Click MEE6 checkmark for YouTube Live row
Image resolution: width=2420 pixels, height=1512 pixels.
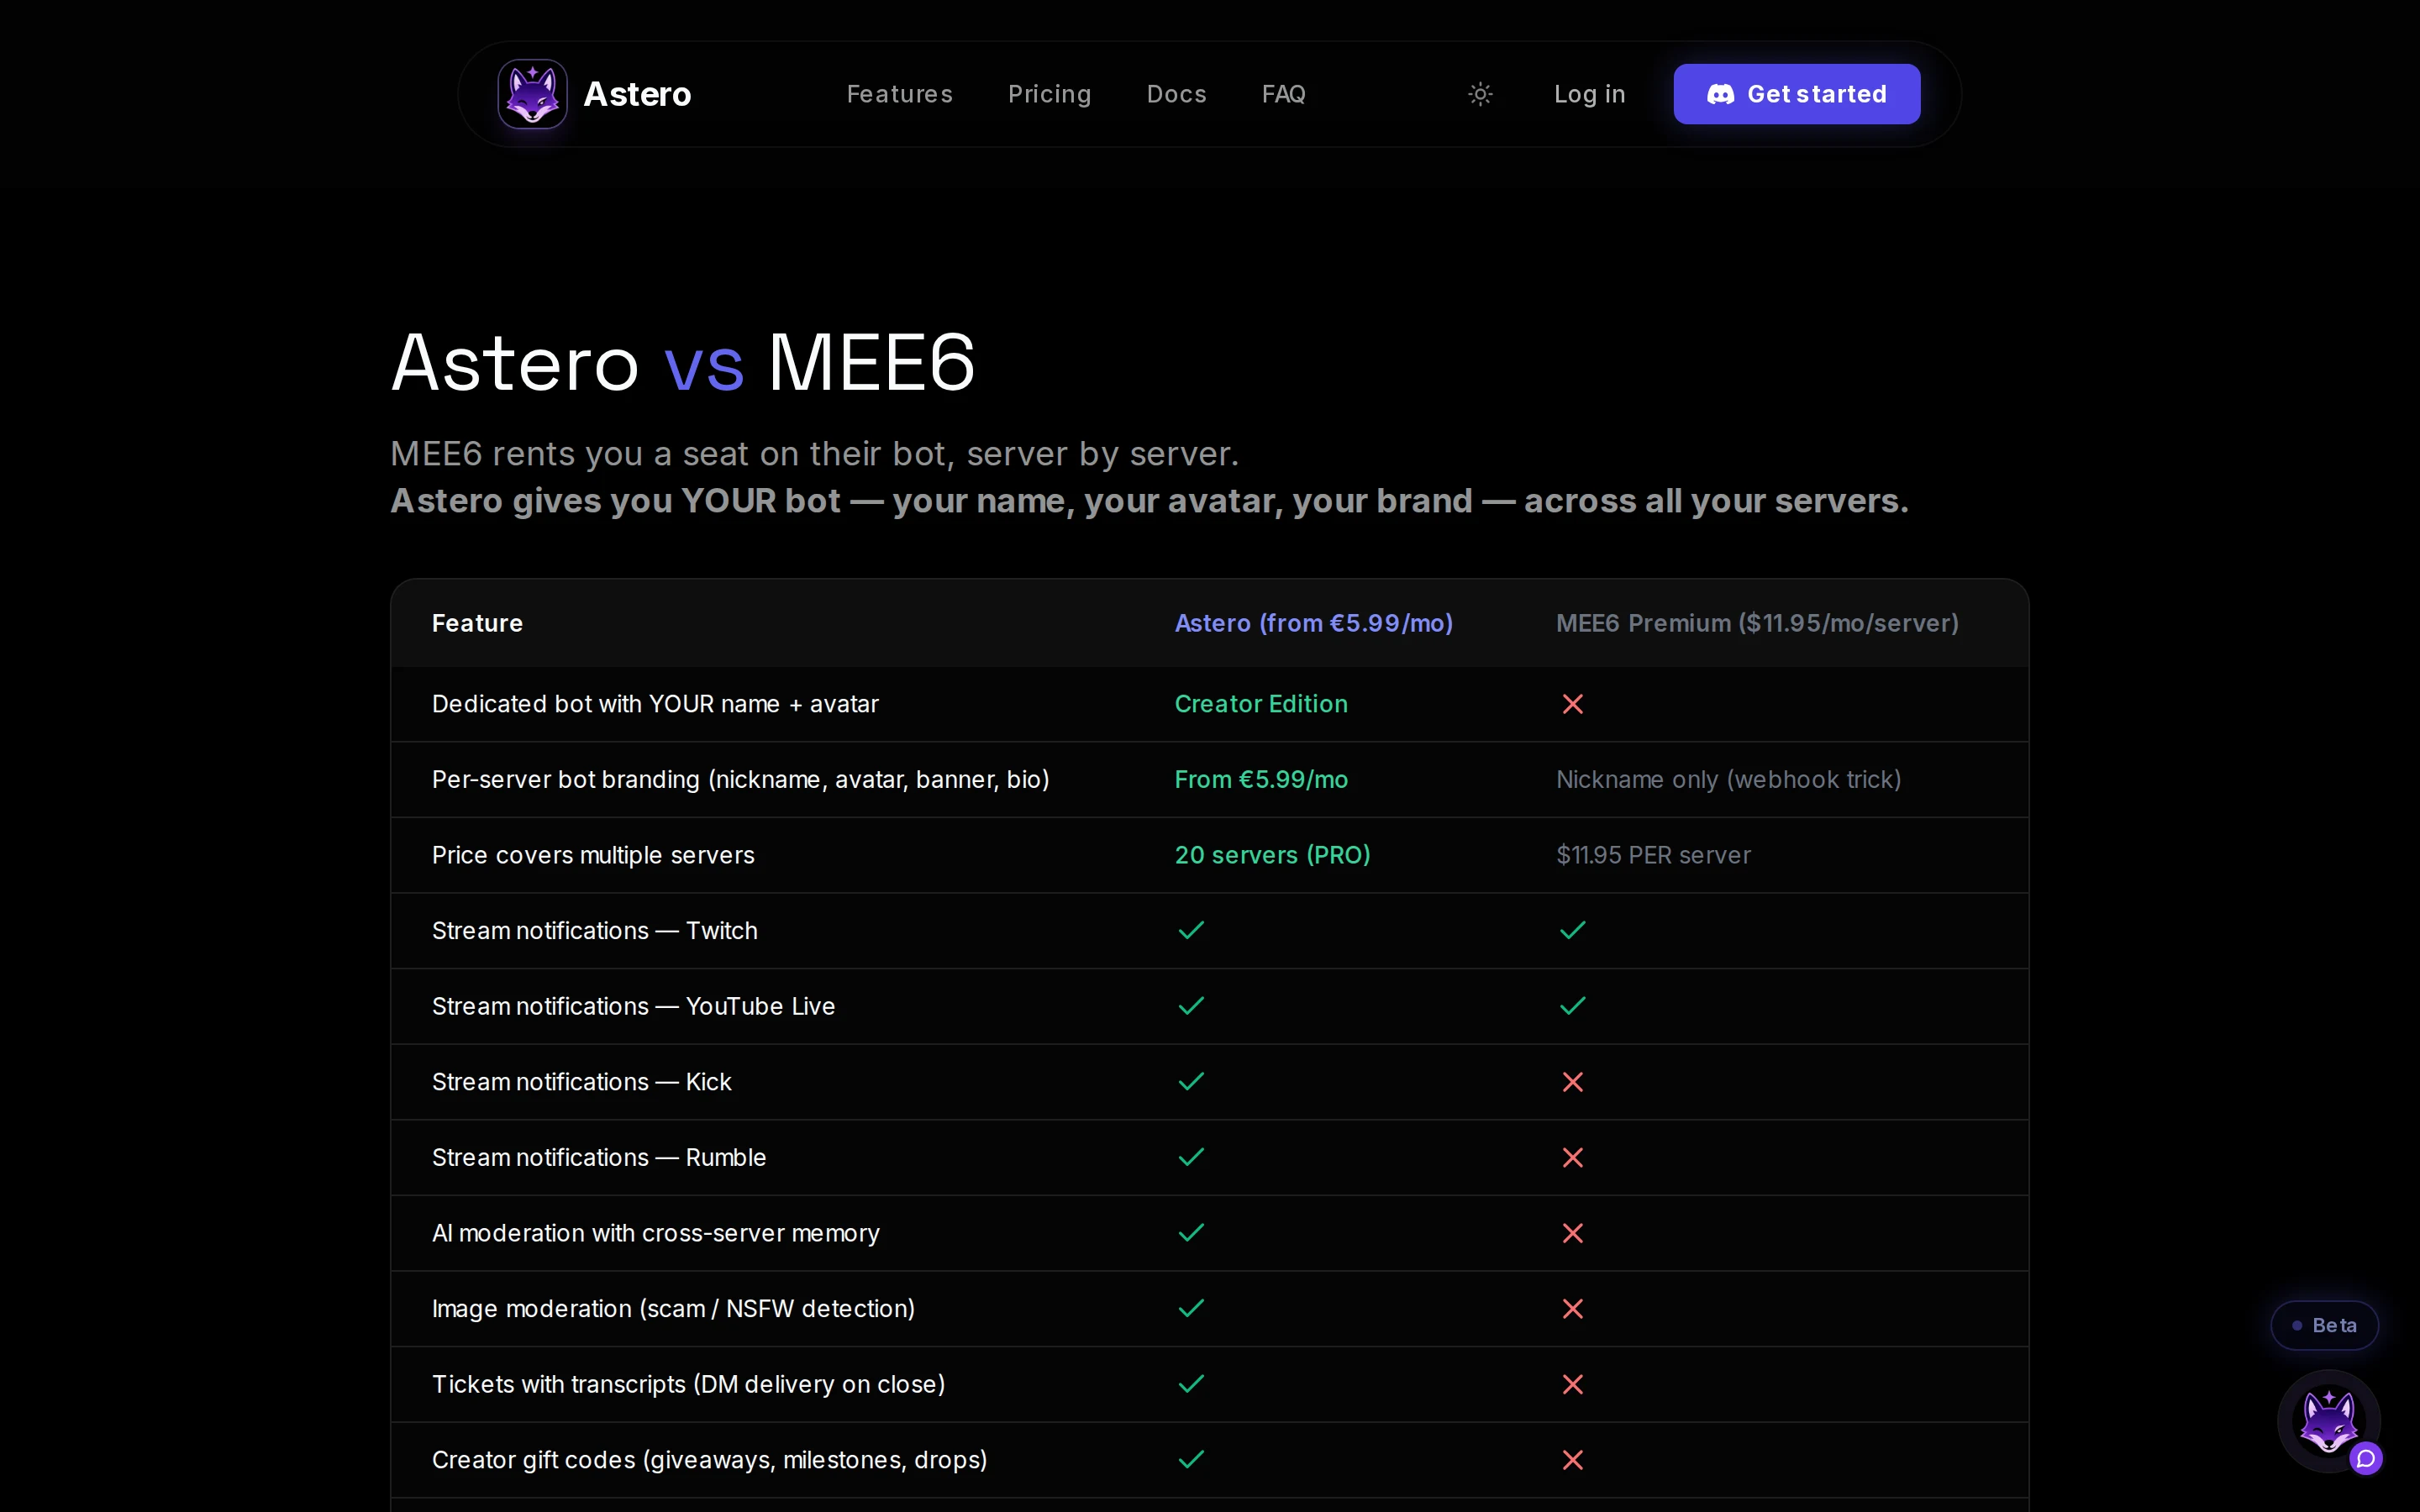click(x=1573, y=1006)
